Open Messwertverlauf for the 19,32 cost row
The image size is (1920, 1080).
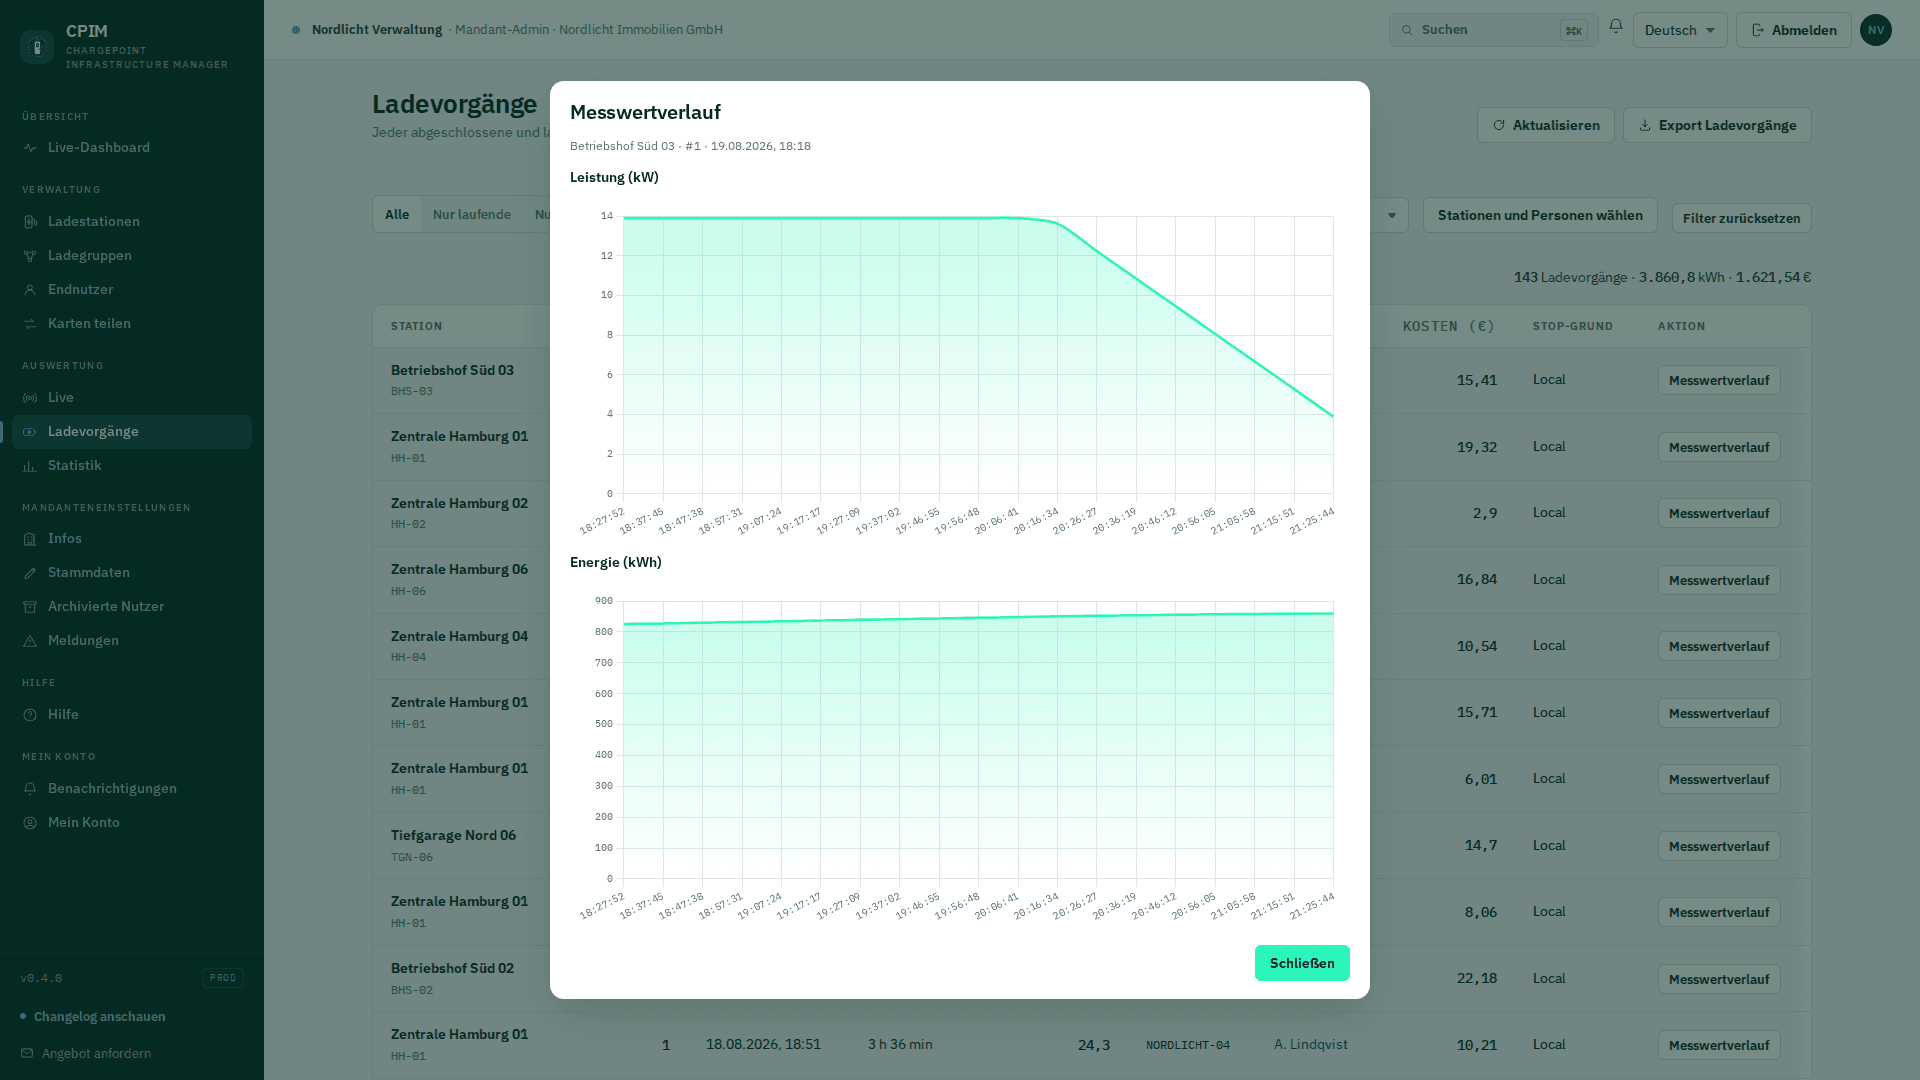[x=1719, y=447]
